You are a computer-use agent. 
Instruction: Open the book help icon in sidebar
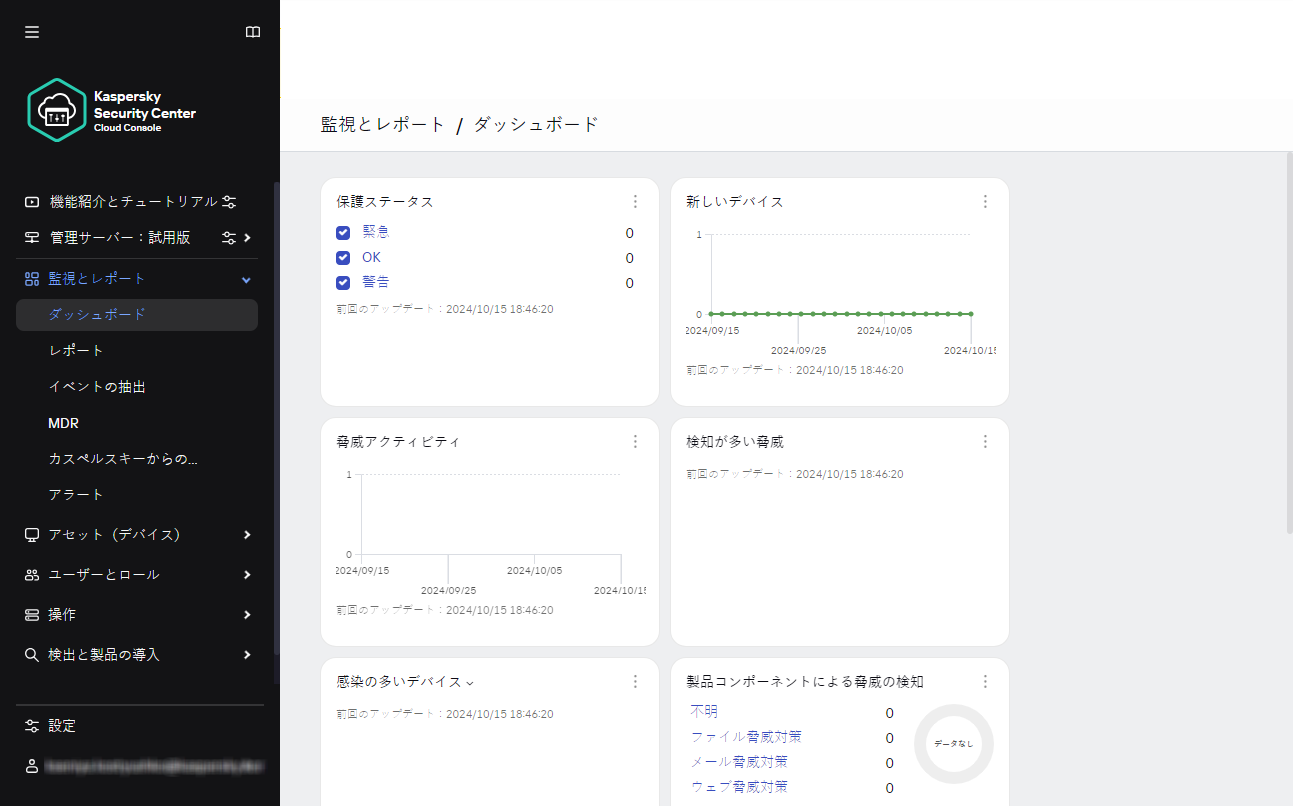253,32
